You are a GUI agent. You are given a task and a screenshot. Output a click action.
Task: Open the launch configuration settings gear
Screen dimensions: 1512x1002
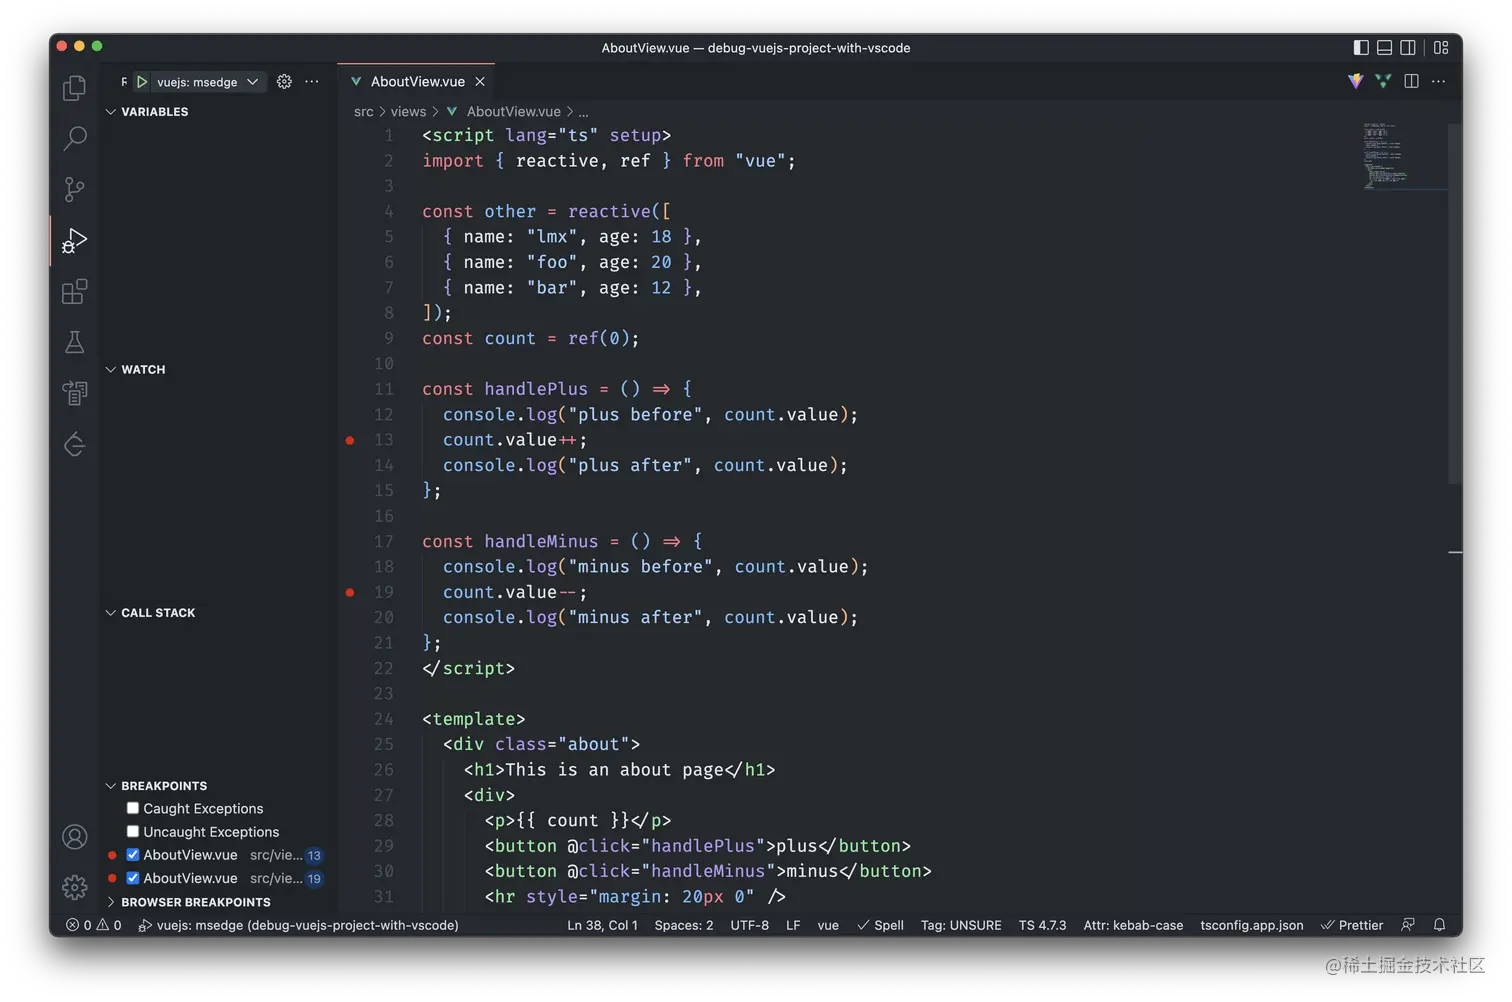(x=284, y=81)
